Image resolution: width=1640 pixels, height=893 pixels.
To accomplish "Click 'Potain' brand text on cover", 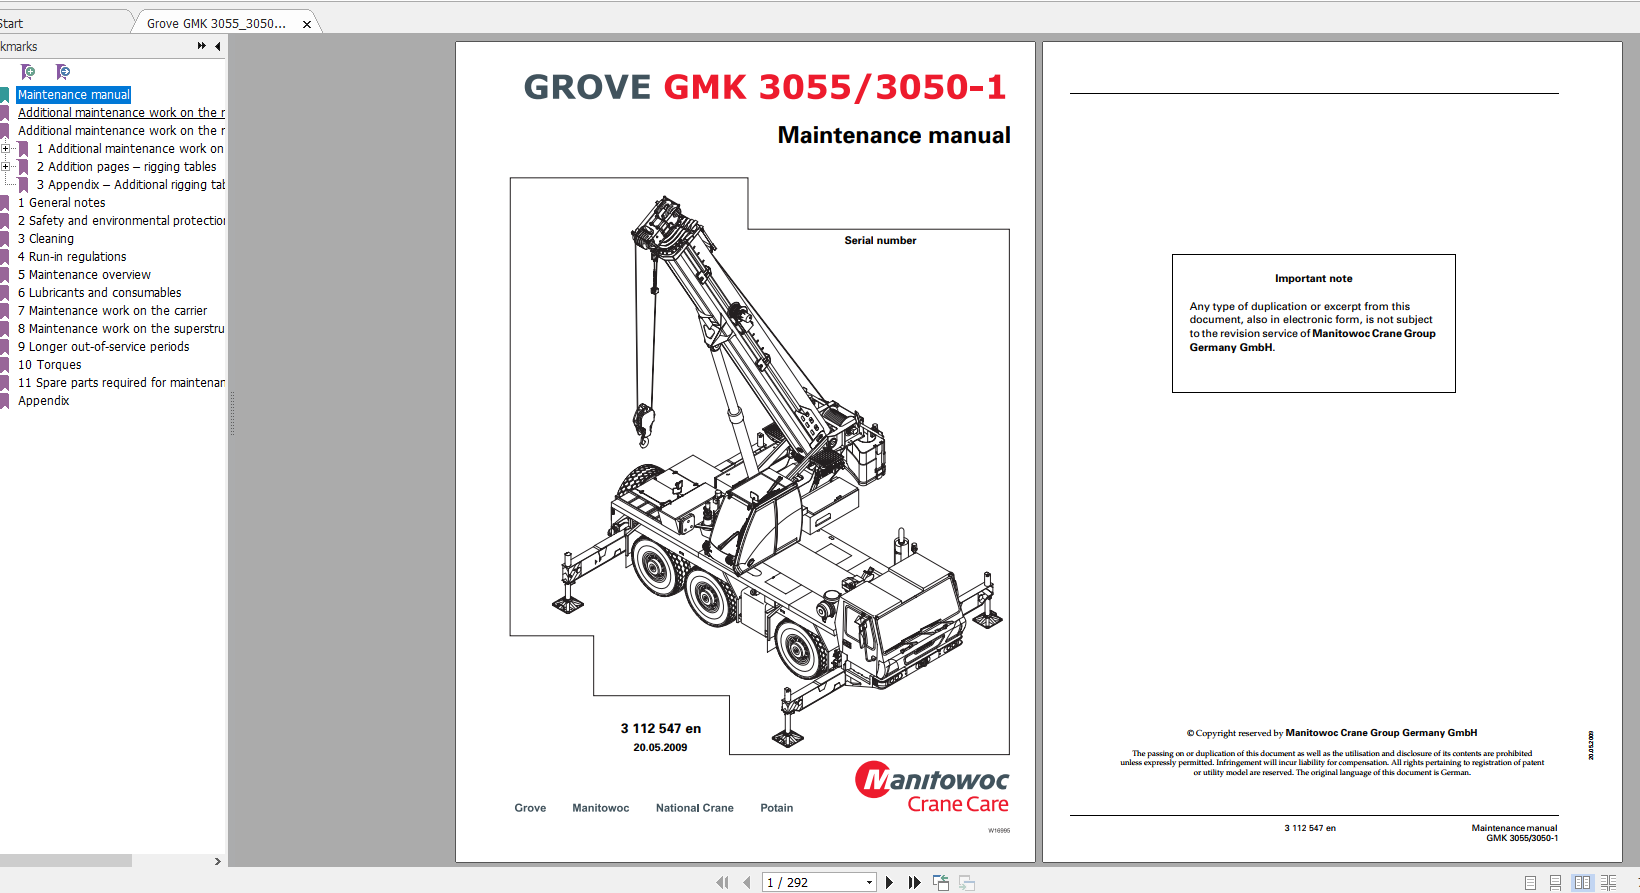I will pyautogui.click(x=777, y=808).
